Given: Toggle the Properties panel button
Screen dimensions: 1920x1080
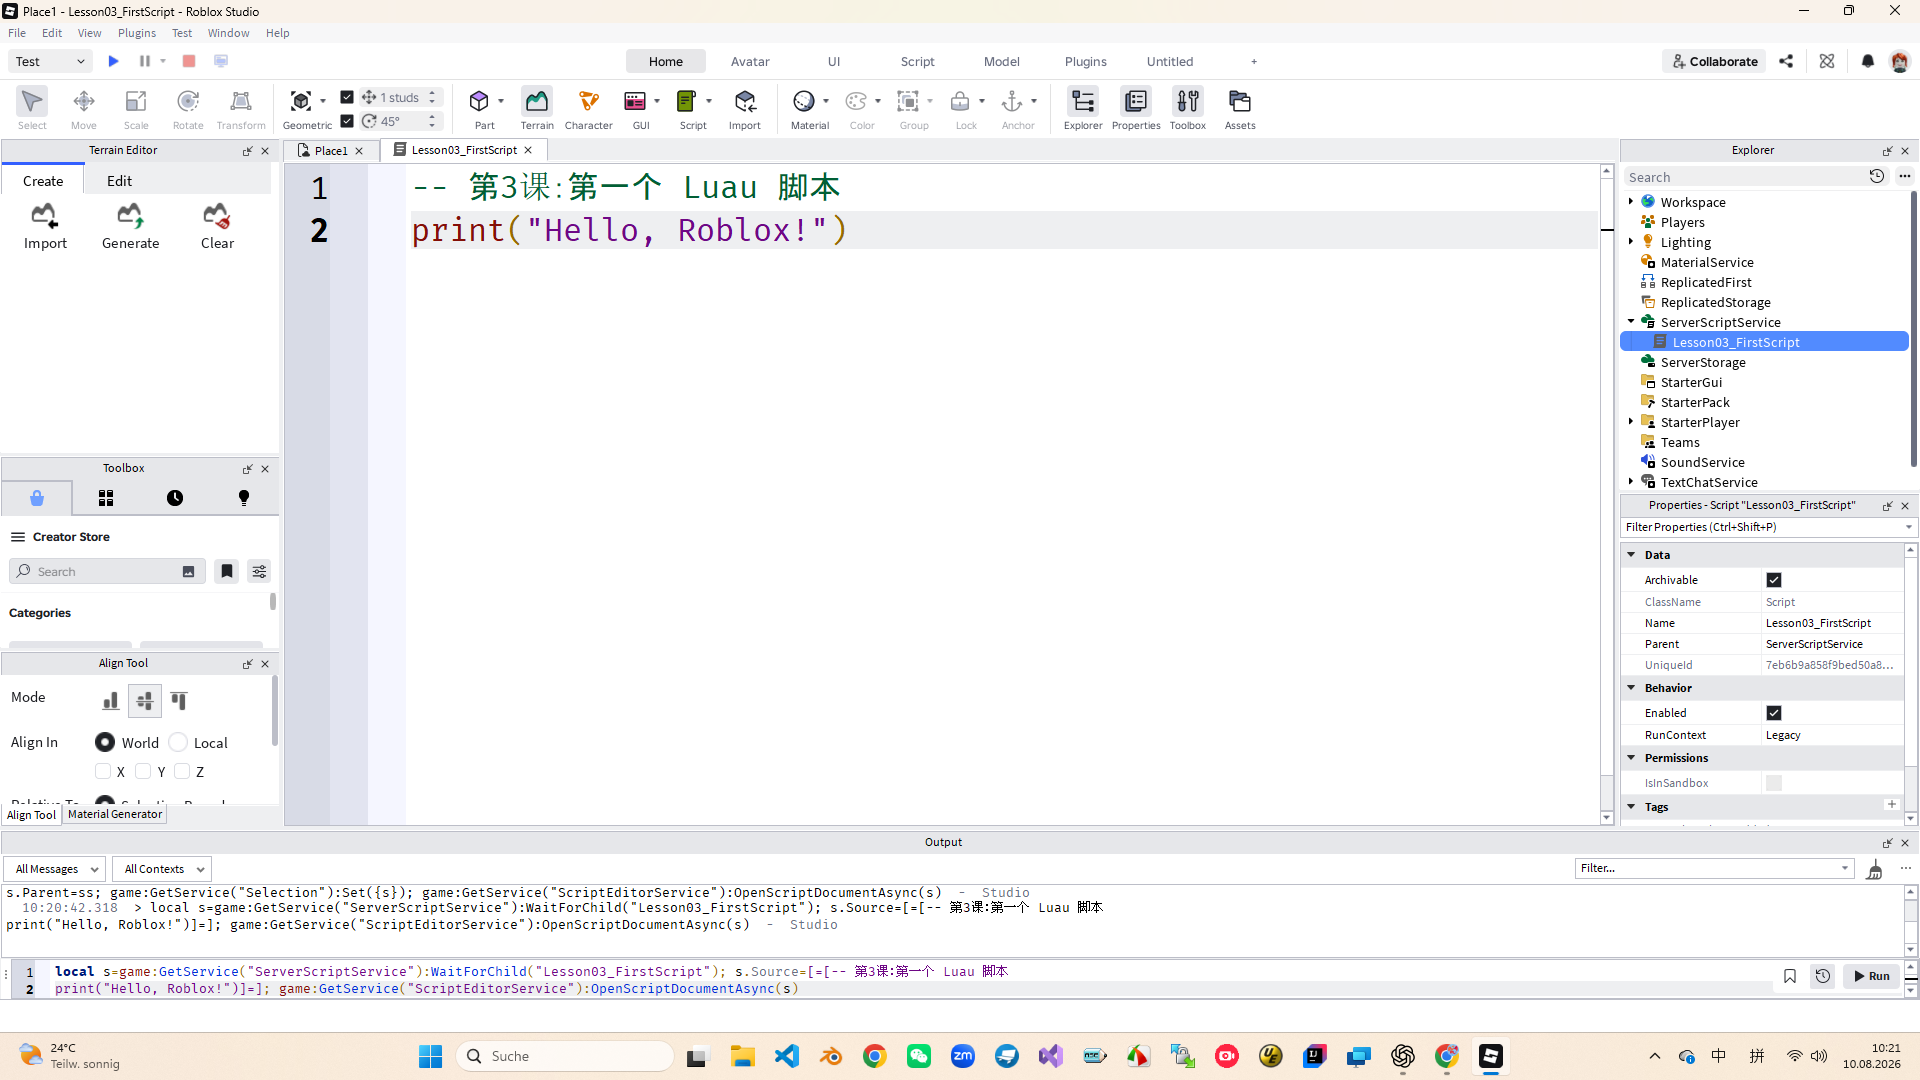Looking at the screenshot, I should coord(1136,109).
